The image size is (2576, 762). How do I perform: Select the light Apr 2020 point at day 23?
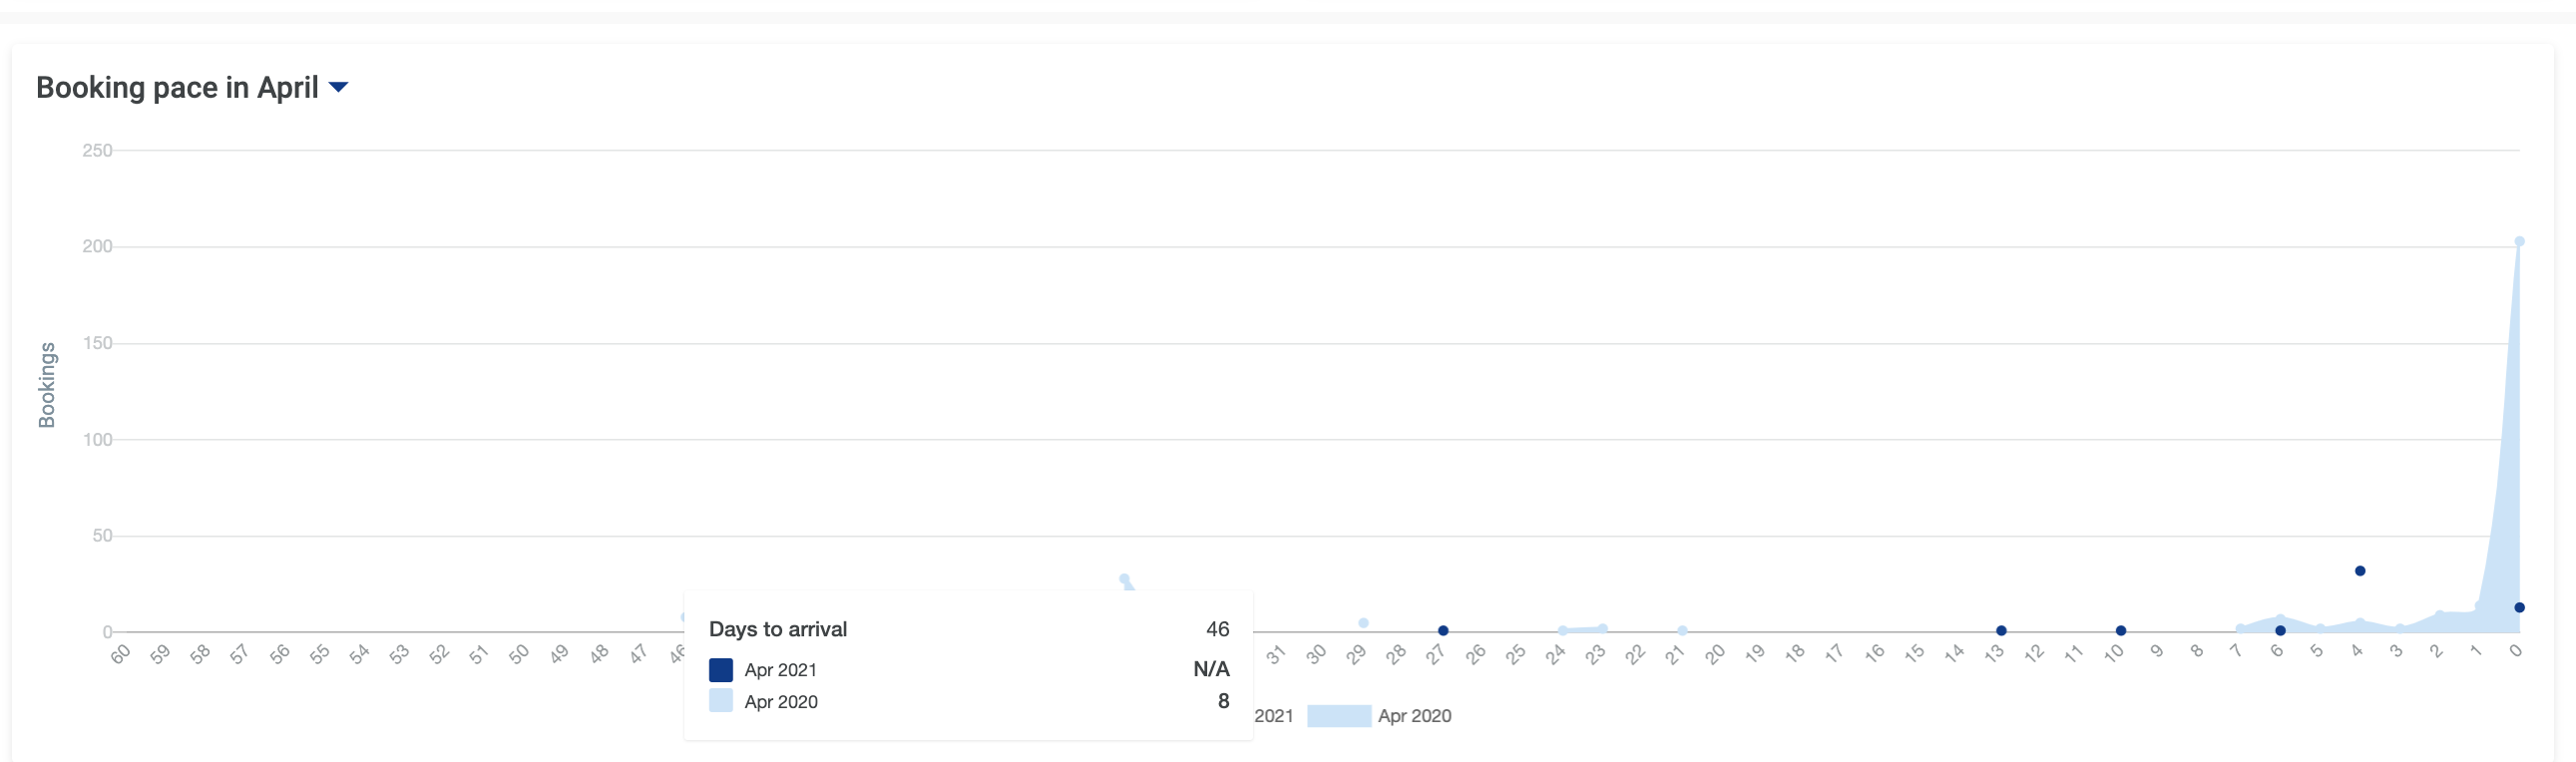click(x=1603, y=629)
